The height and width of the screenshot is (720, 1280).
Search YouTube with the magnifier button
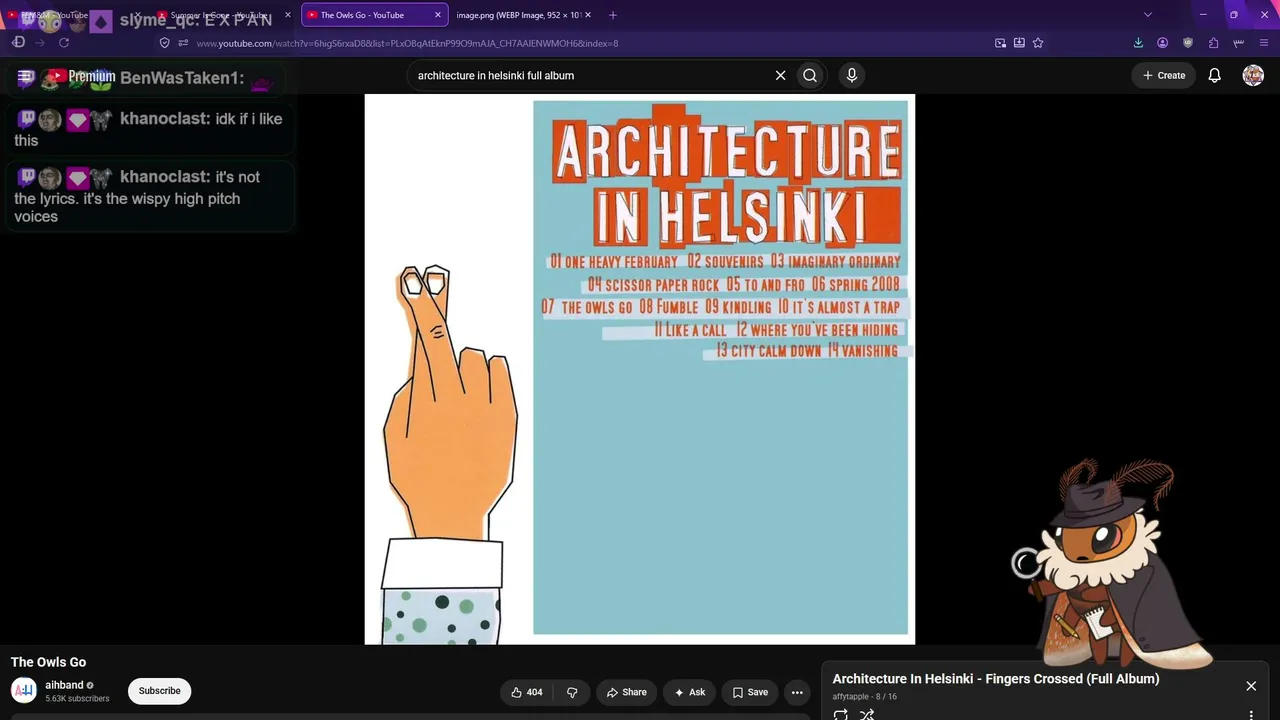click(810, 75)
